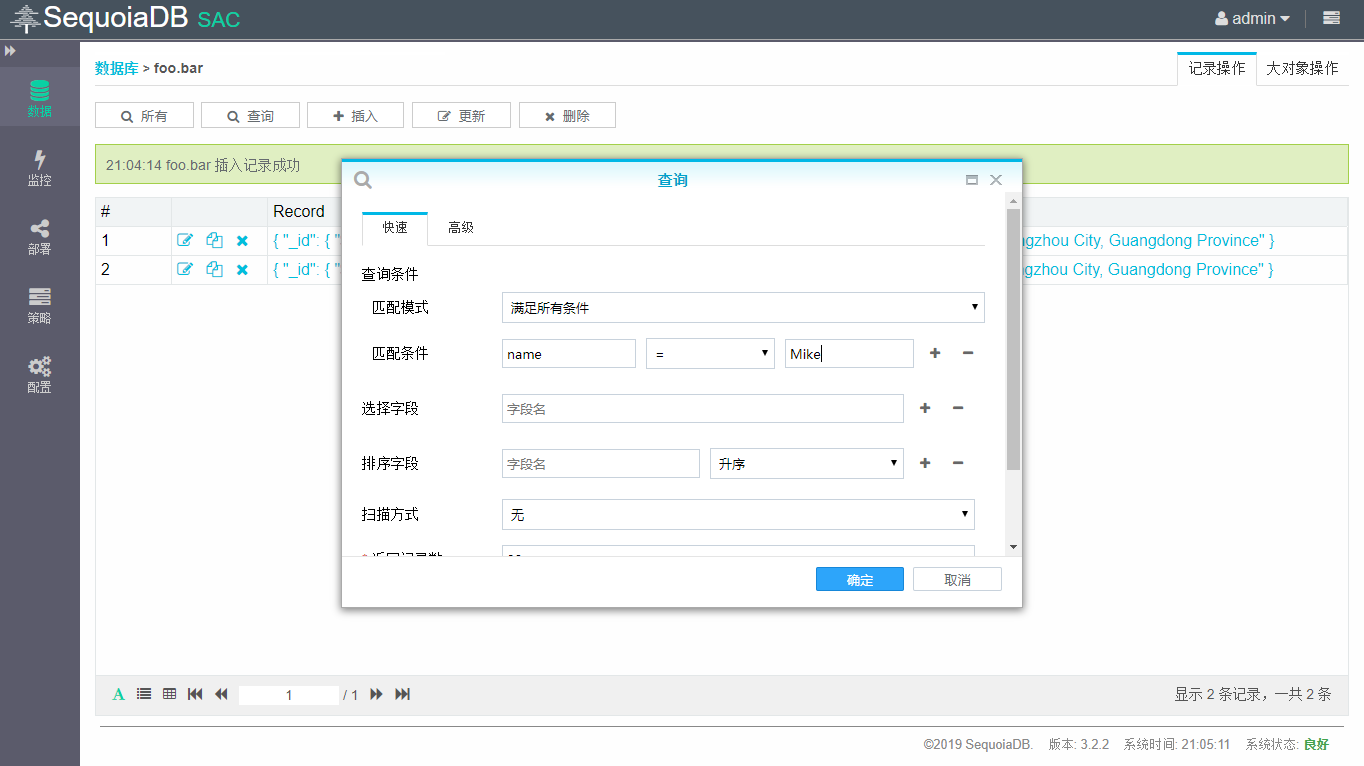Click the edit icon for record 1
1364x766 pixels.
pos(185,241)
